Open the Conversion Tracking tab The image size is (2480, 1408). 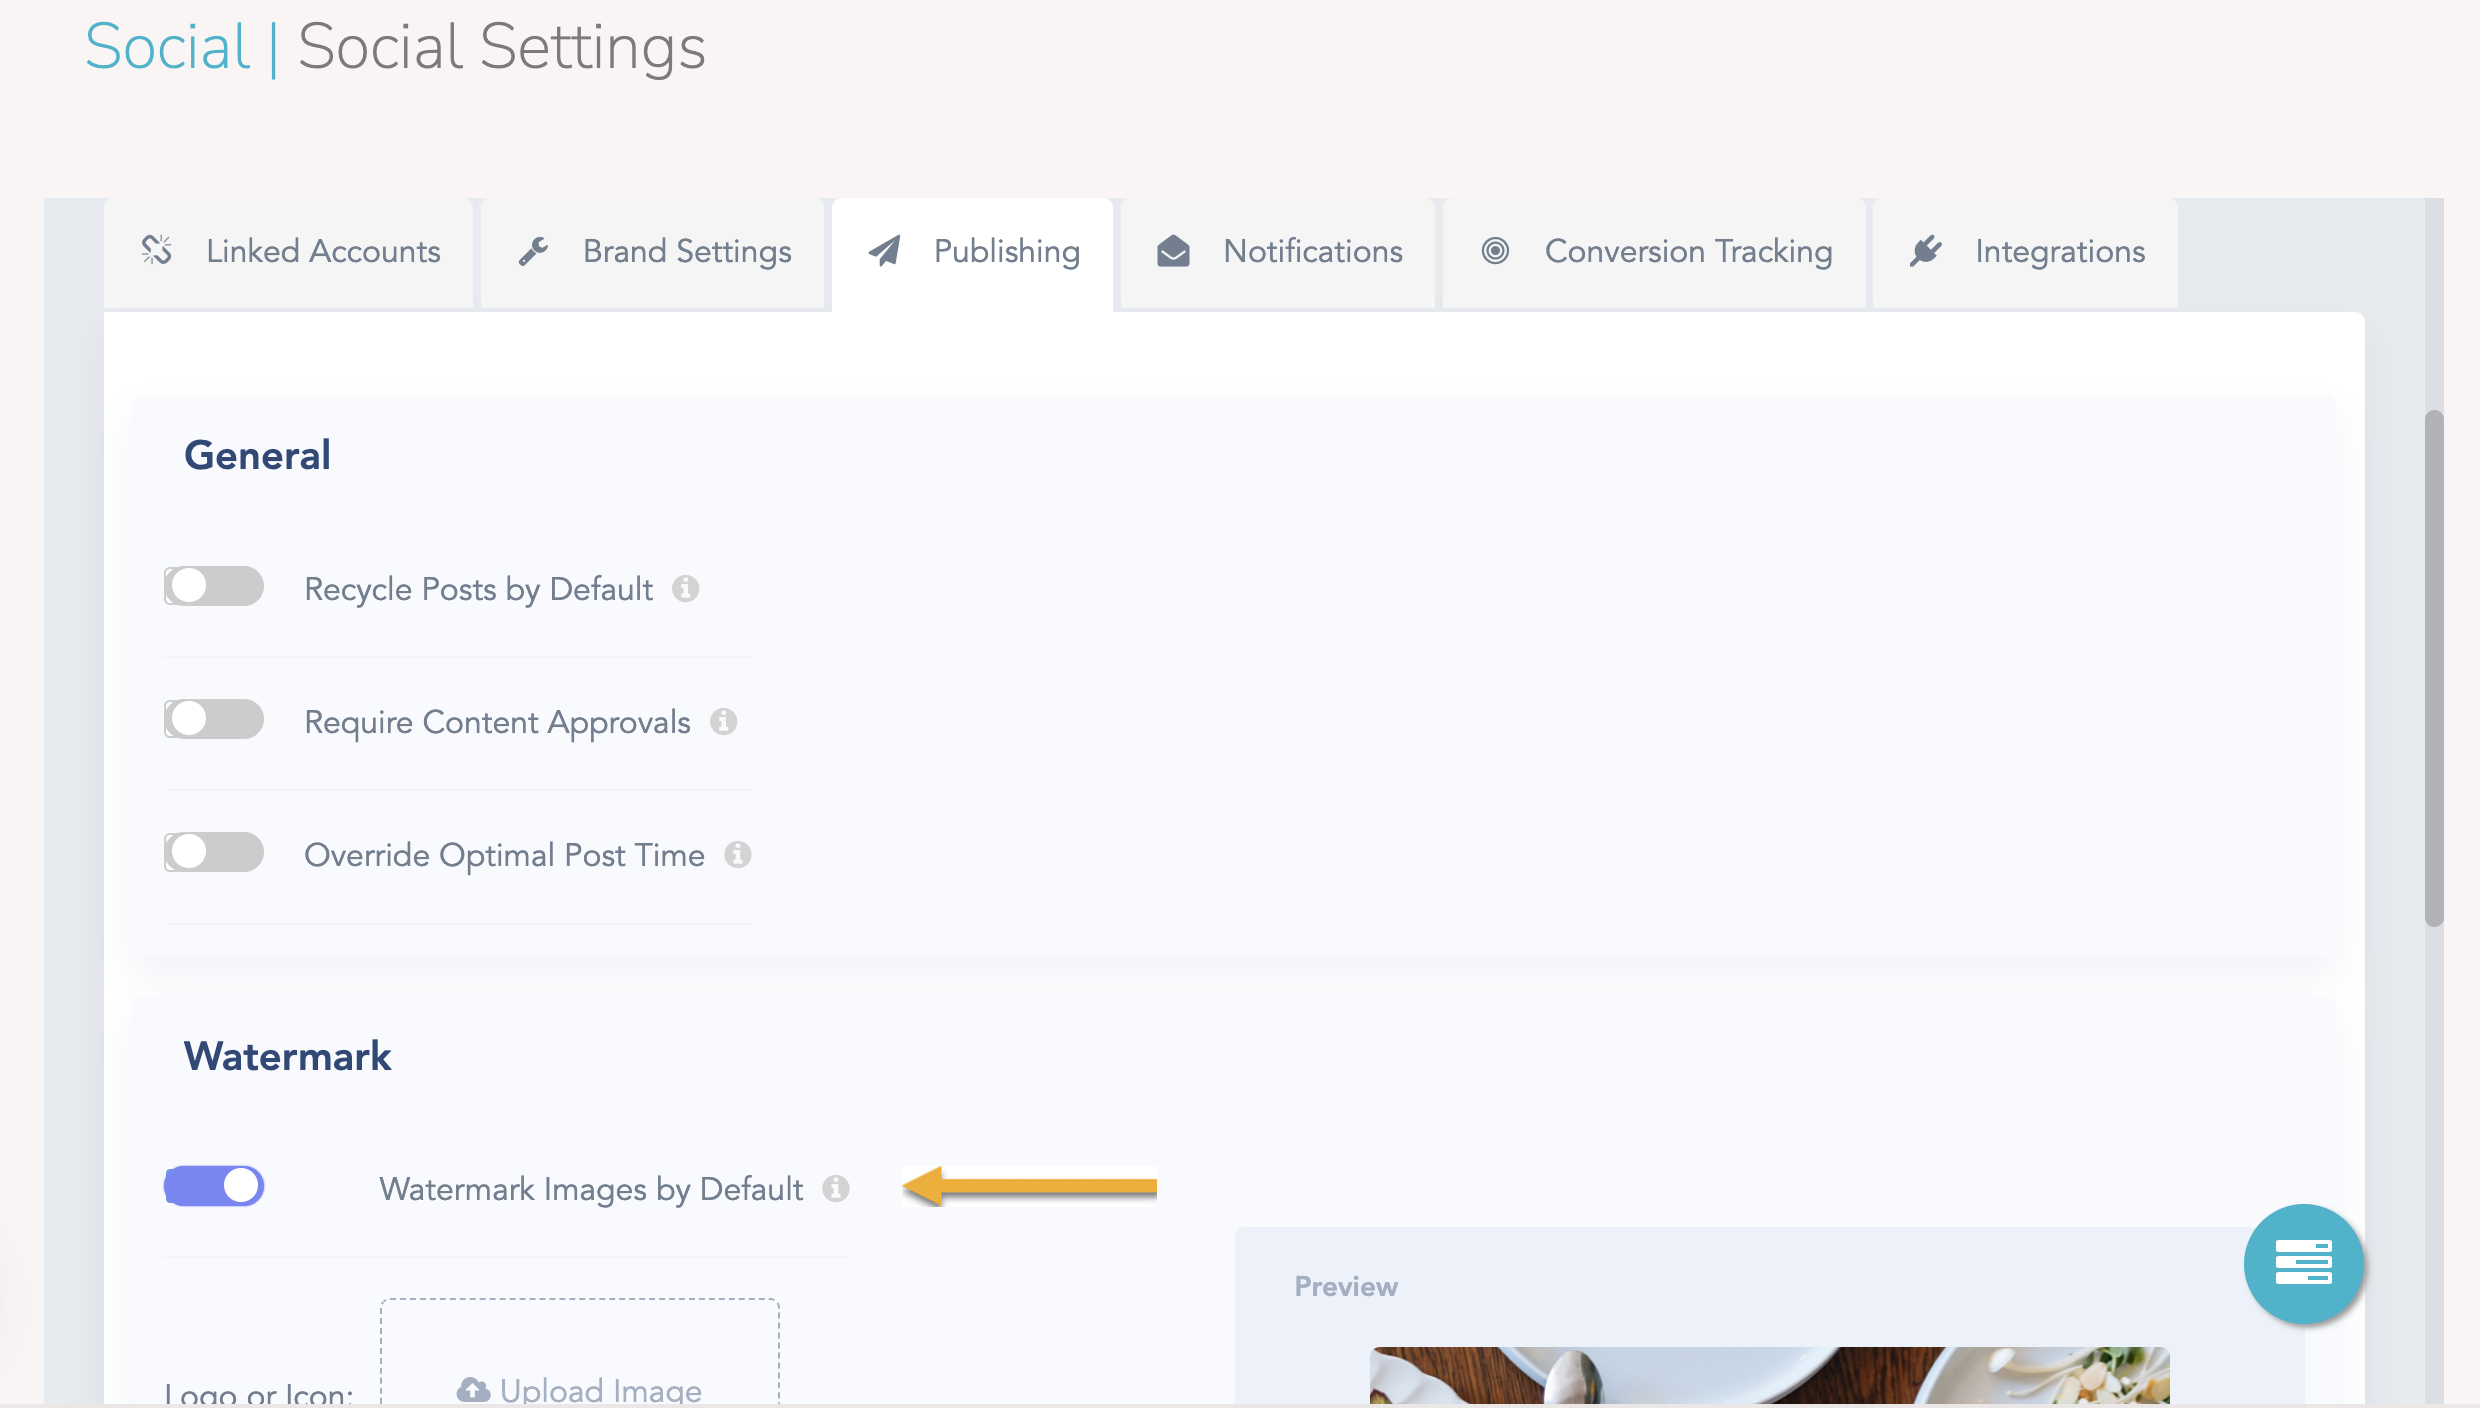[1688, 251]
